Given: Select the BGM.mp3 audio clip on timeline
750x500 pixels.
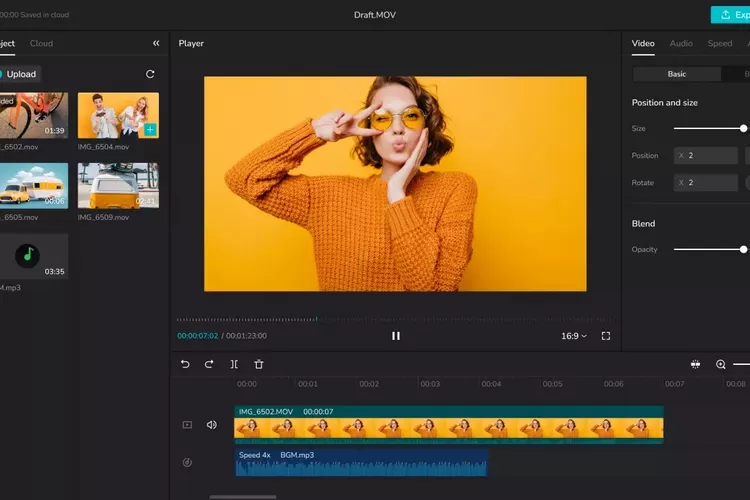Looking at the screenshot, I should tap(361, 463).
